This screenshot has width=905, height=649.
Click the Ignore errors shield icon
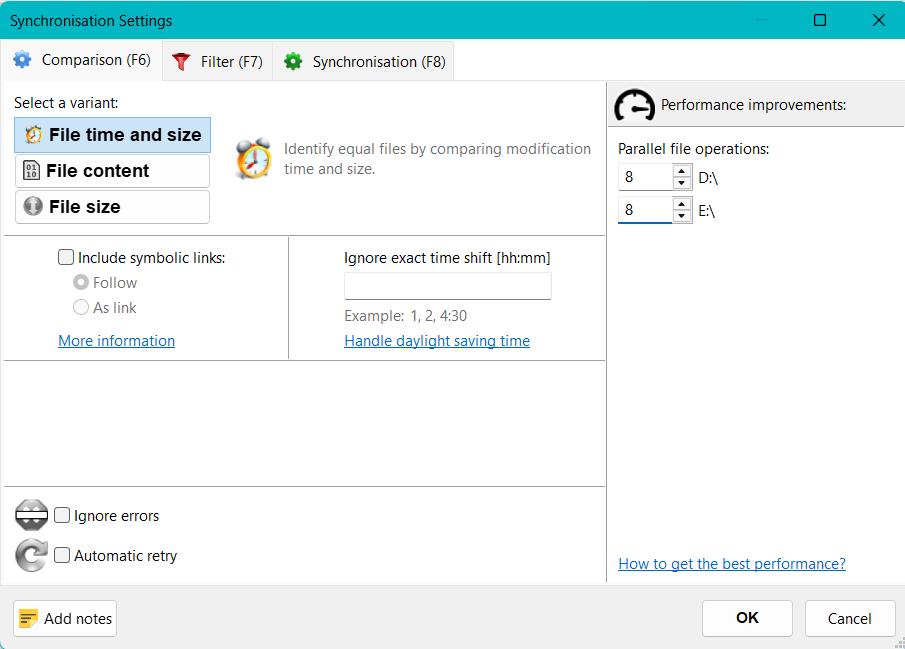[x=31, y=515]
